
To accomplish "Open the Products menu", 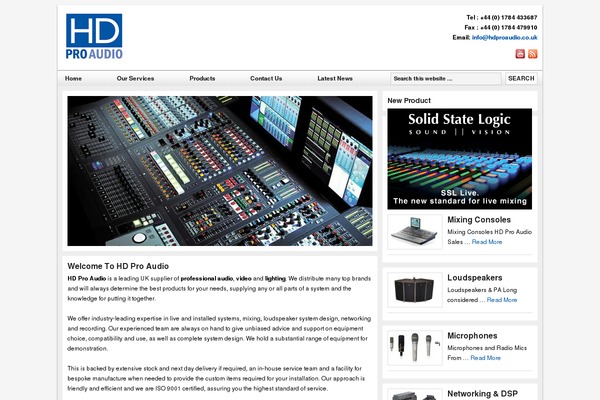I will (202, 78).
